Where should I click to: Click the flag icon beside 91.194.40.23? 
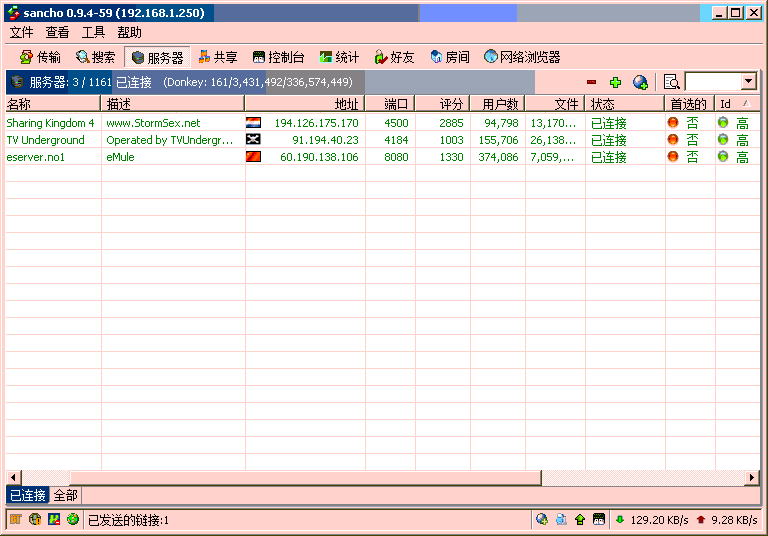[x=253, y=139]
